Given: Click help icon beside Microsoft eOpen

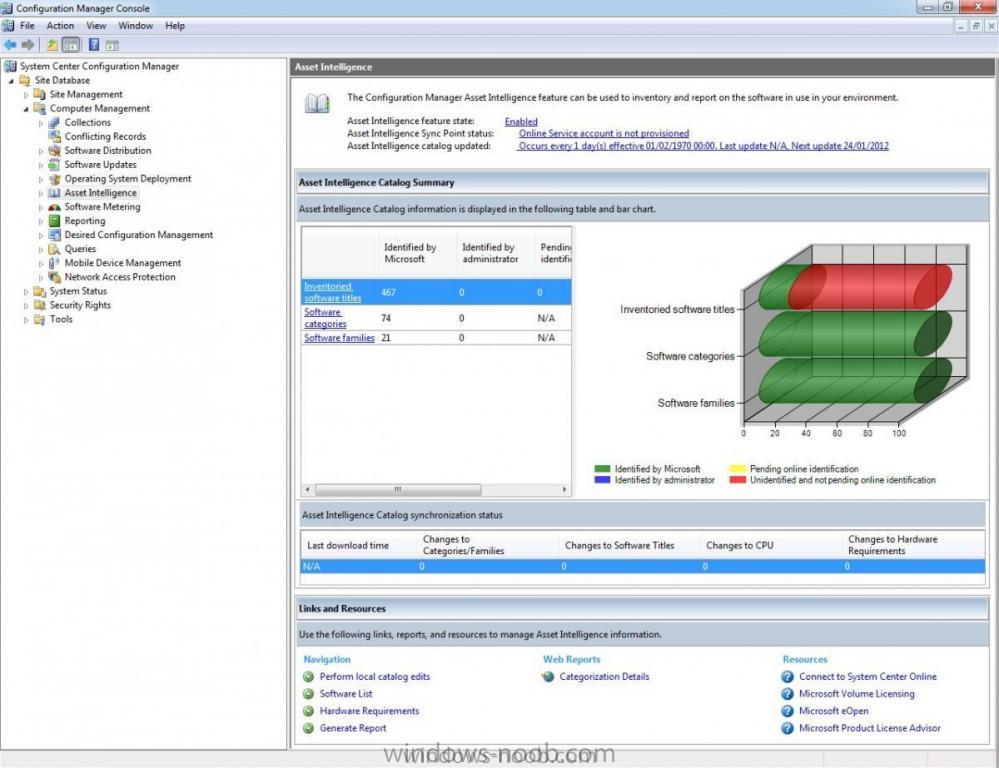Looking at the screenshot, I should point(787,711).
